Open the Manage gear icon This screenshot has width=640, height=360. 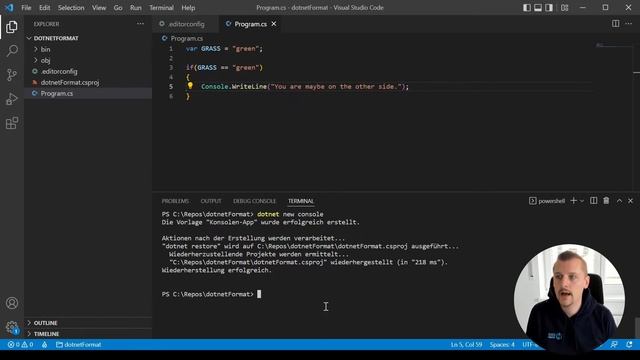pos(12,327)
